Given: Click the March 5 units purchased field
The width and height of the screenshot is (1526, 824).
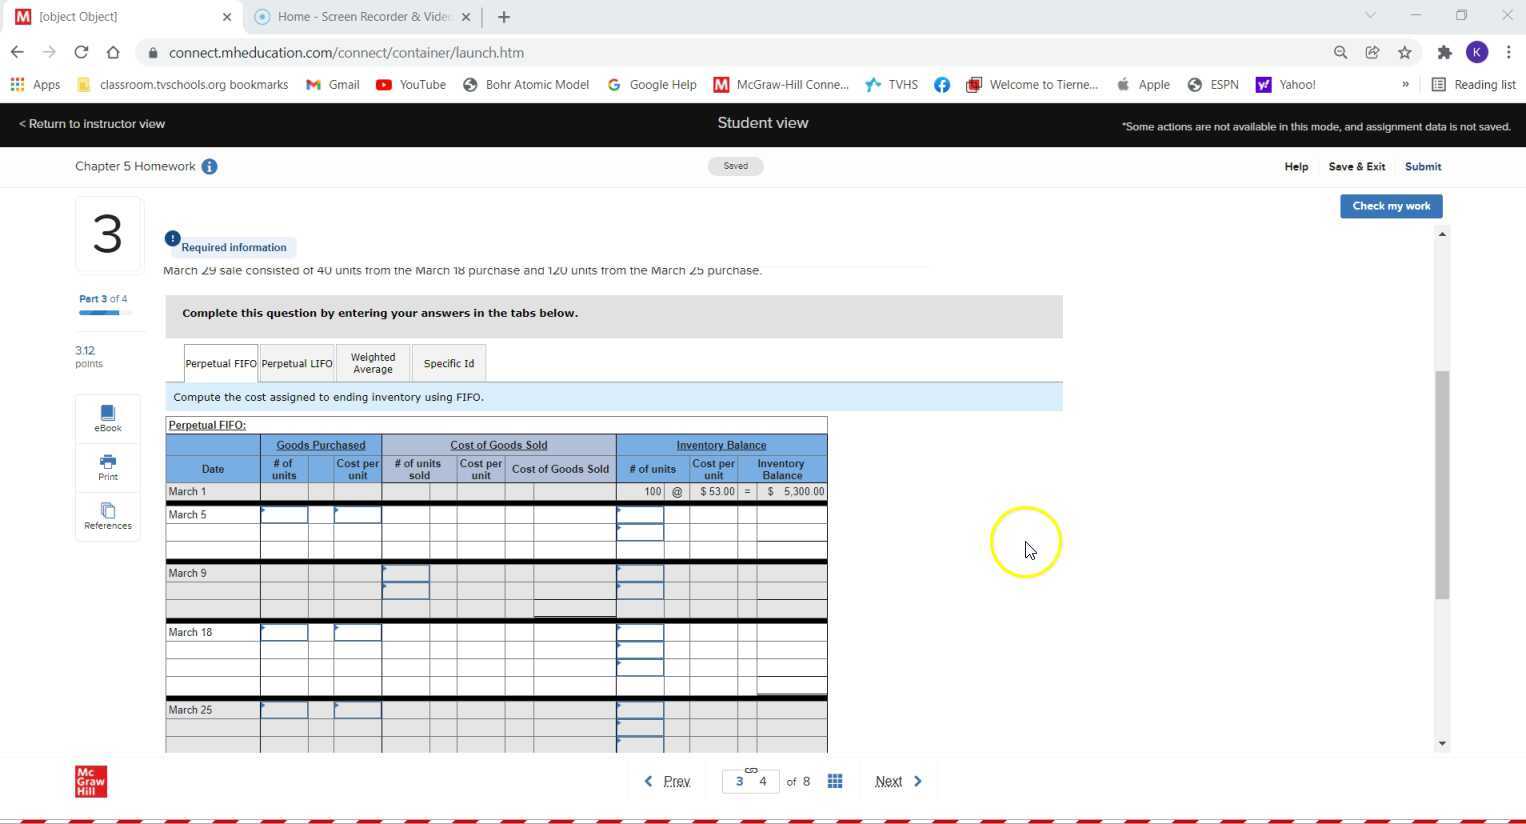Looking at the screenshot, I should coord(284,515).
